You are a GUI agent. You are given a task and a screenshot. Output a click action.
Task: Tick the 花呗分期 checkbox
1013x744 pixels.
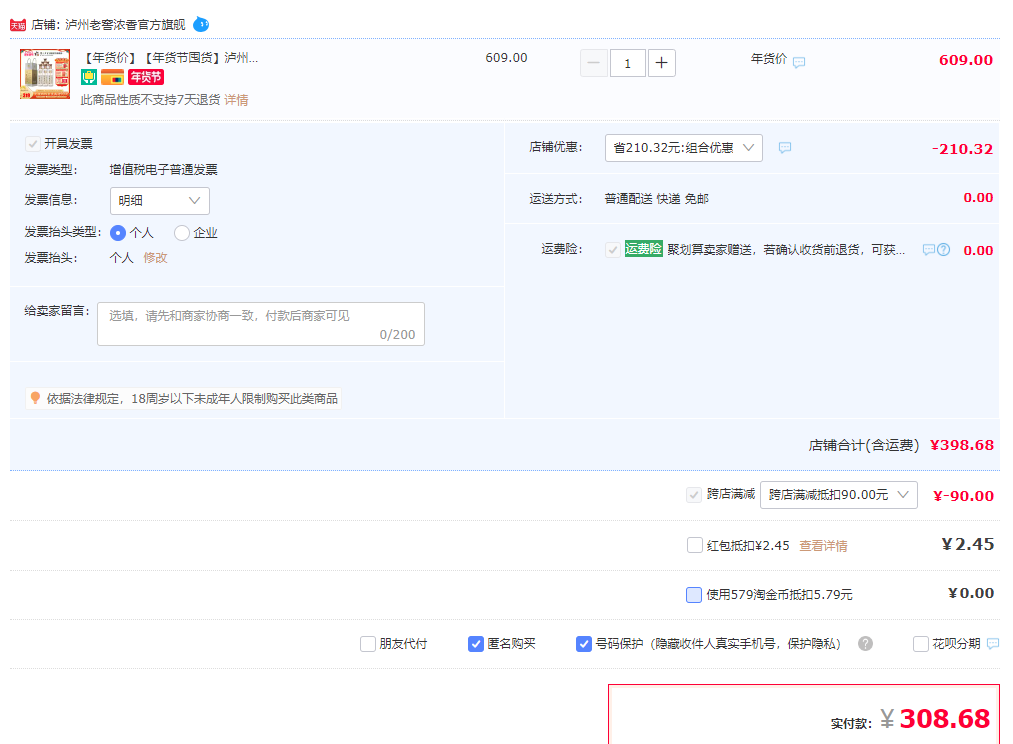tap(921, 644)
